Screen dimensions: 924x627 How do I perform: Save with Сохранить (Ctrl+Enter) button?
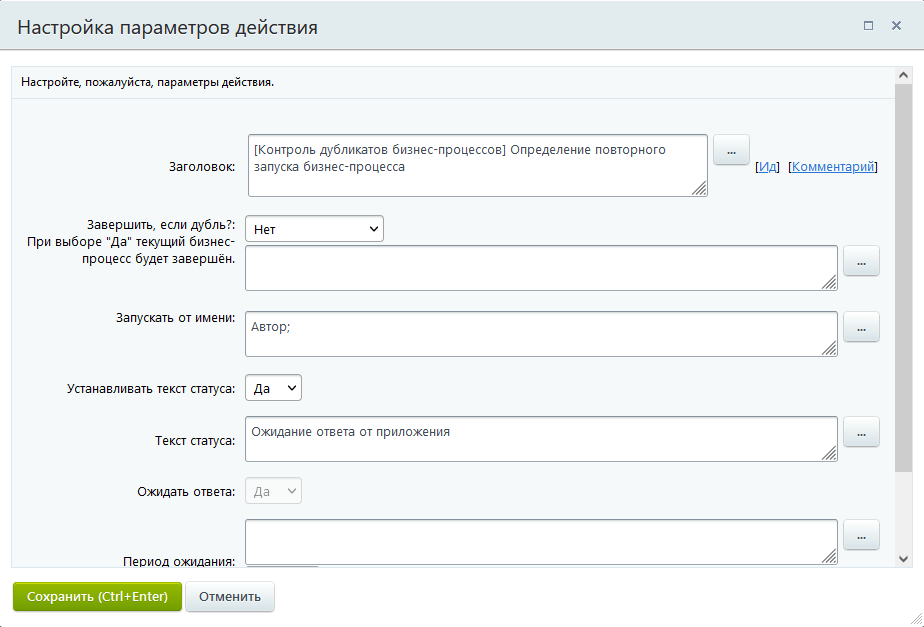[x=97, y=597]
